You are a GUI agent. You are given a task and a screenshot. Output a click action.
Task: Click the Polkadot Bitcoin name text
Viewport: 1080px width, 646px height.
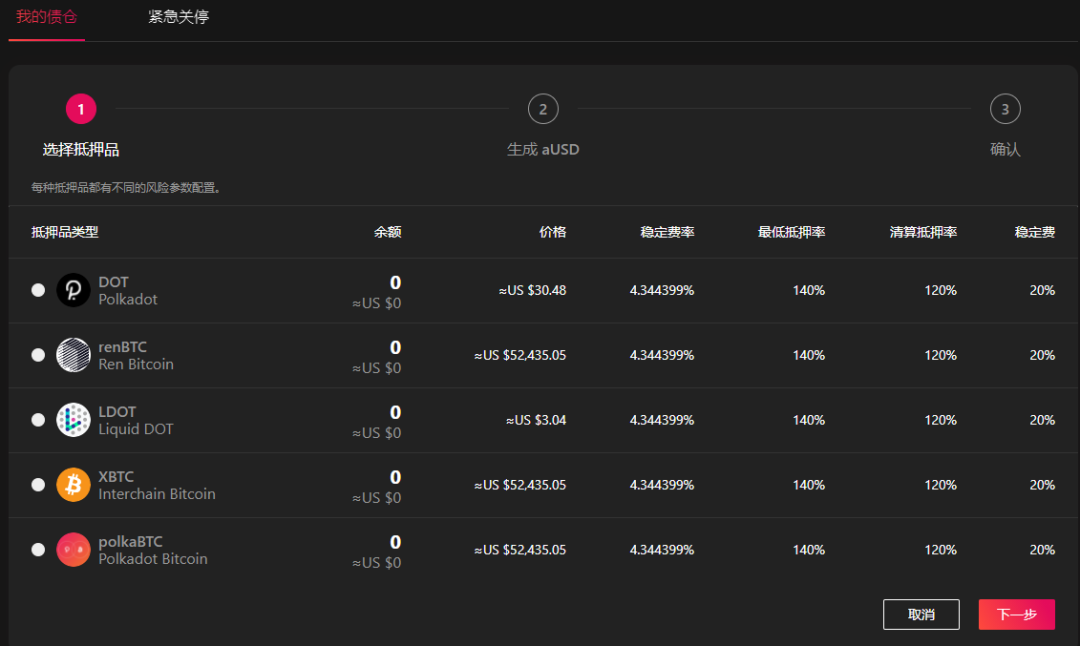pyautogui.click(x=153, y=559)
